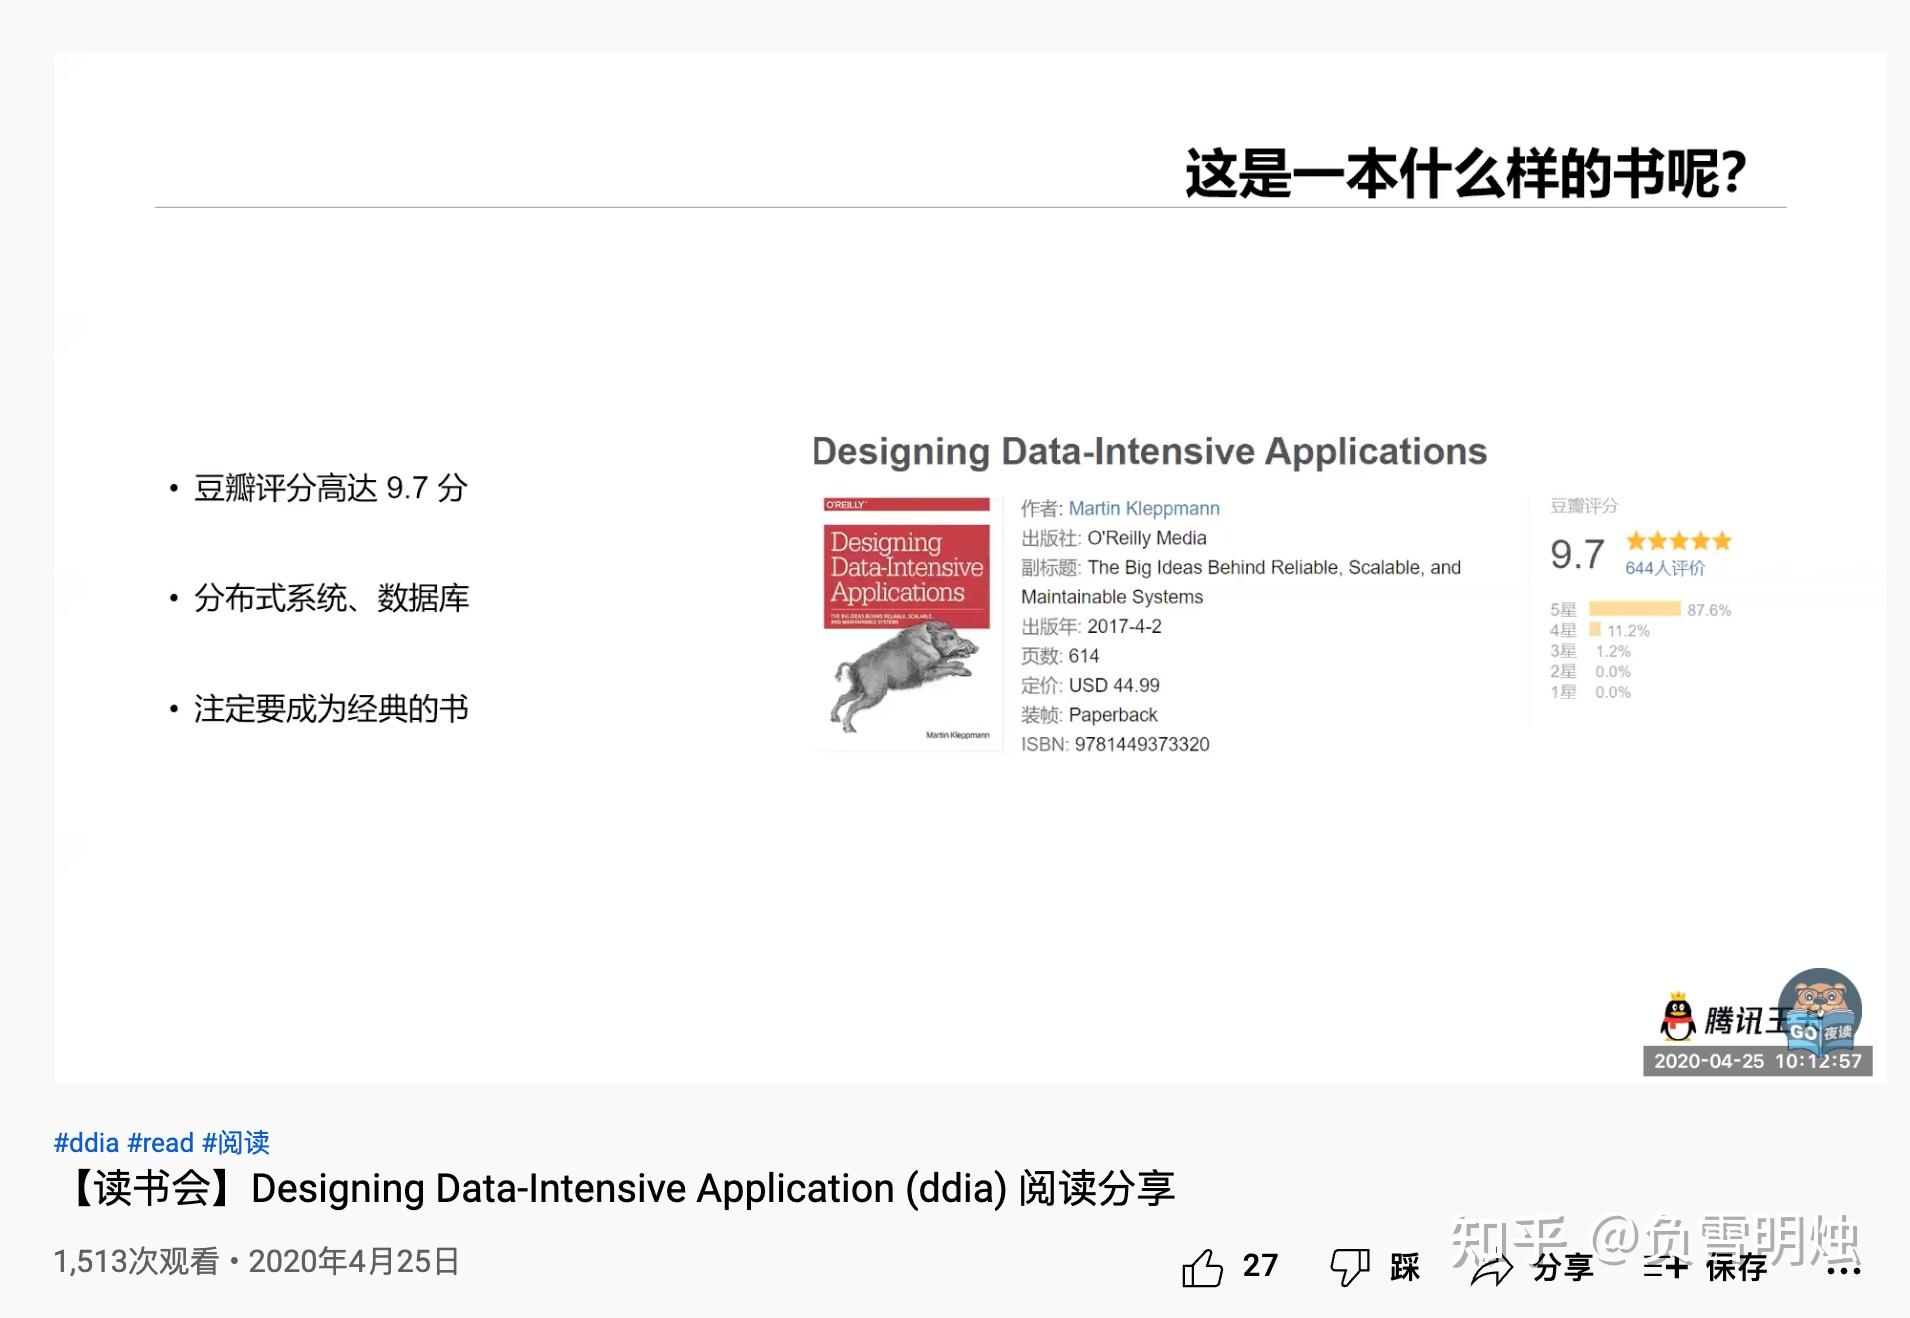Follow the #read hashtag

click(x=162, y=1142)
